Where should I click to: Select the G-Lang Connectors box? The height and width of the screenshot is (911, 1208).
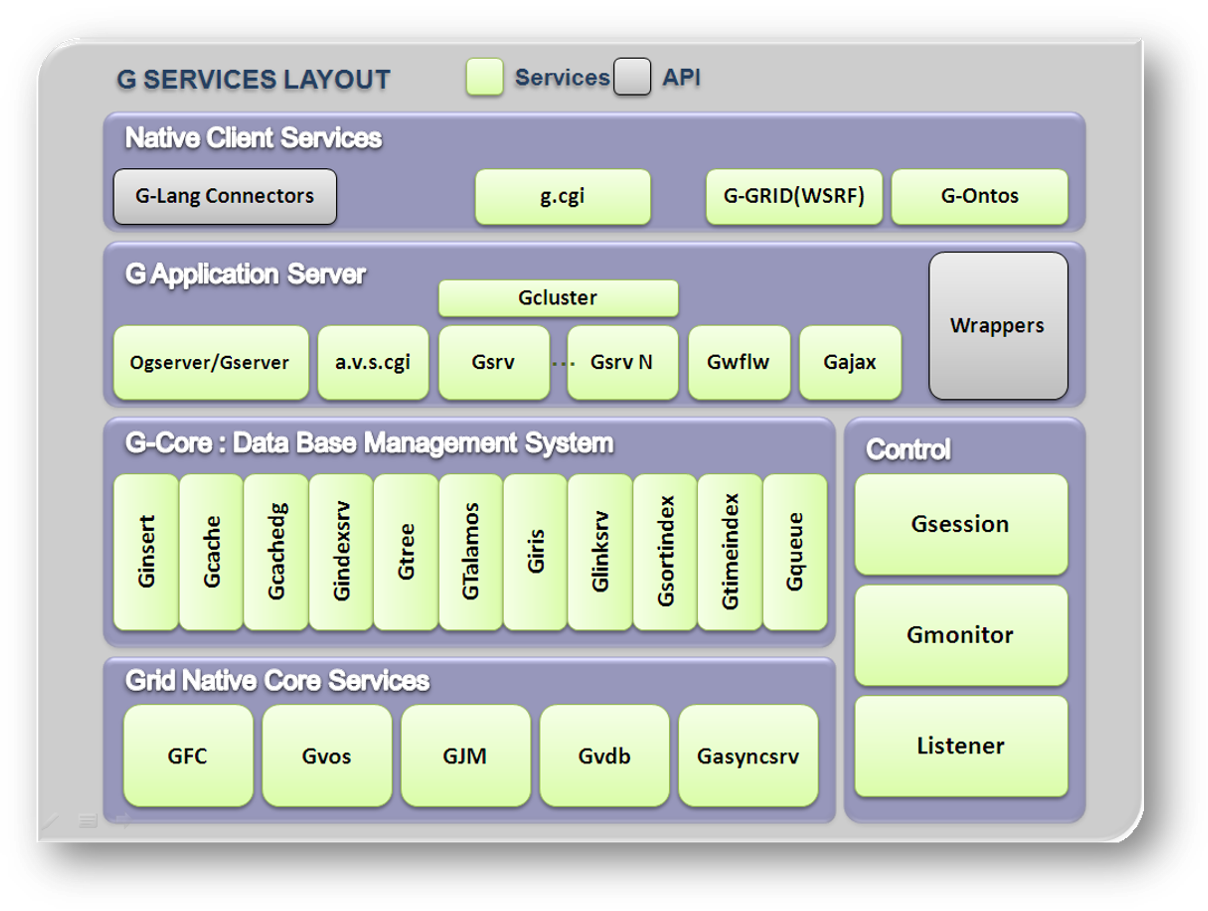click(224, 197)
